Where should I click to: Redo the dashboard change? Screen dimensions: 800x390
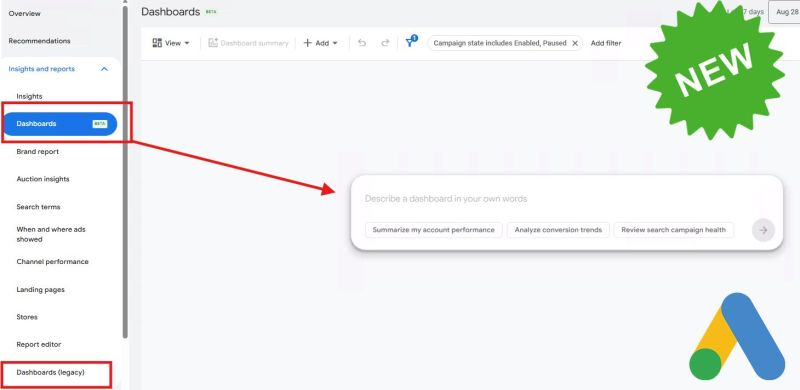click(x=385, y=43)
